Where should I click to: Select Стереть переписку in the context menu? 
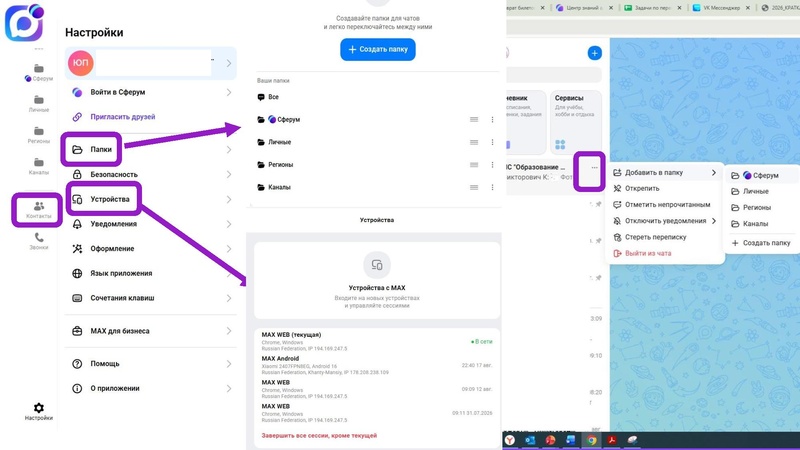[665, 237]
